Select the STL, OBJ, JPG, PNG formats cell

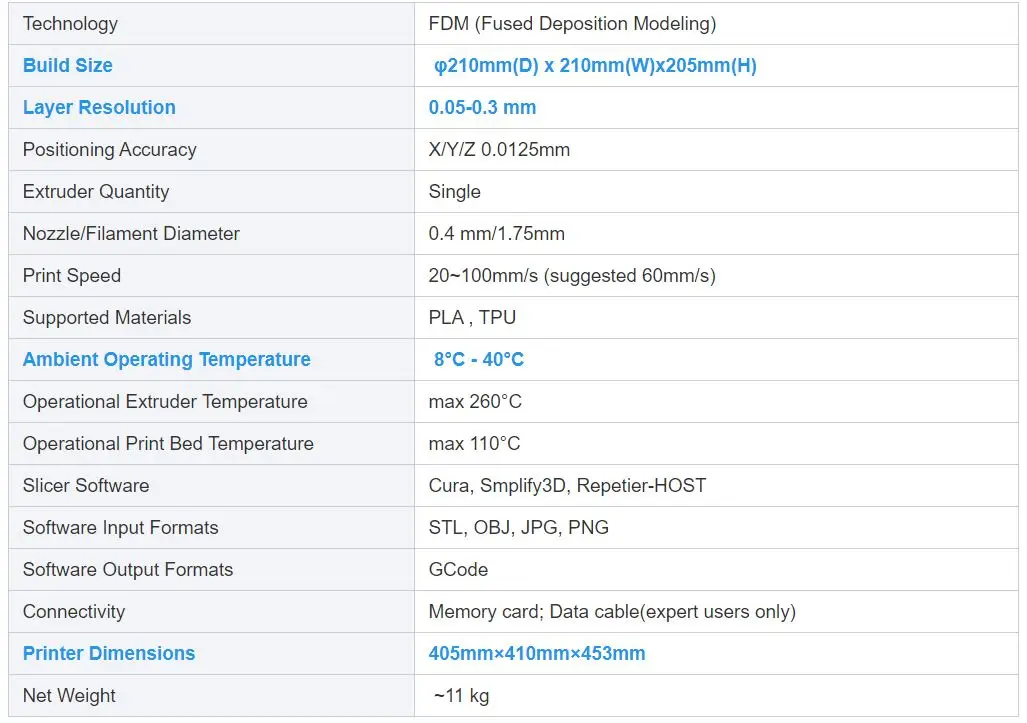click(519, 528)
